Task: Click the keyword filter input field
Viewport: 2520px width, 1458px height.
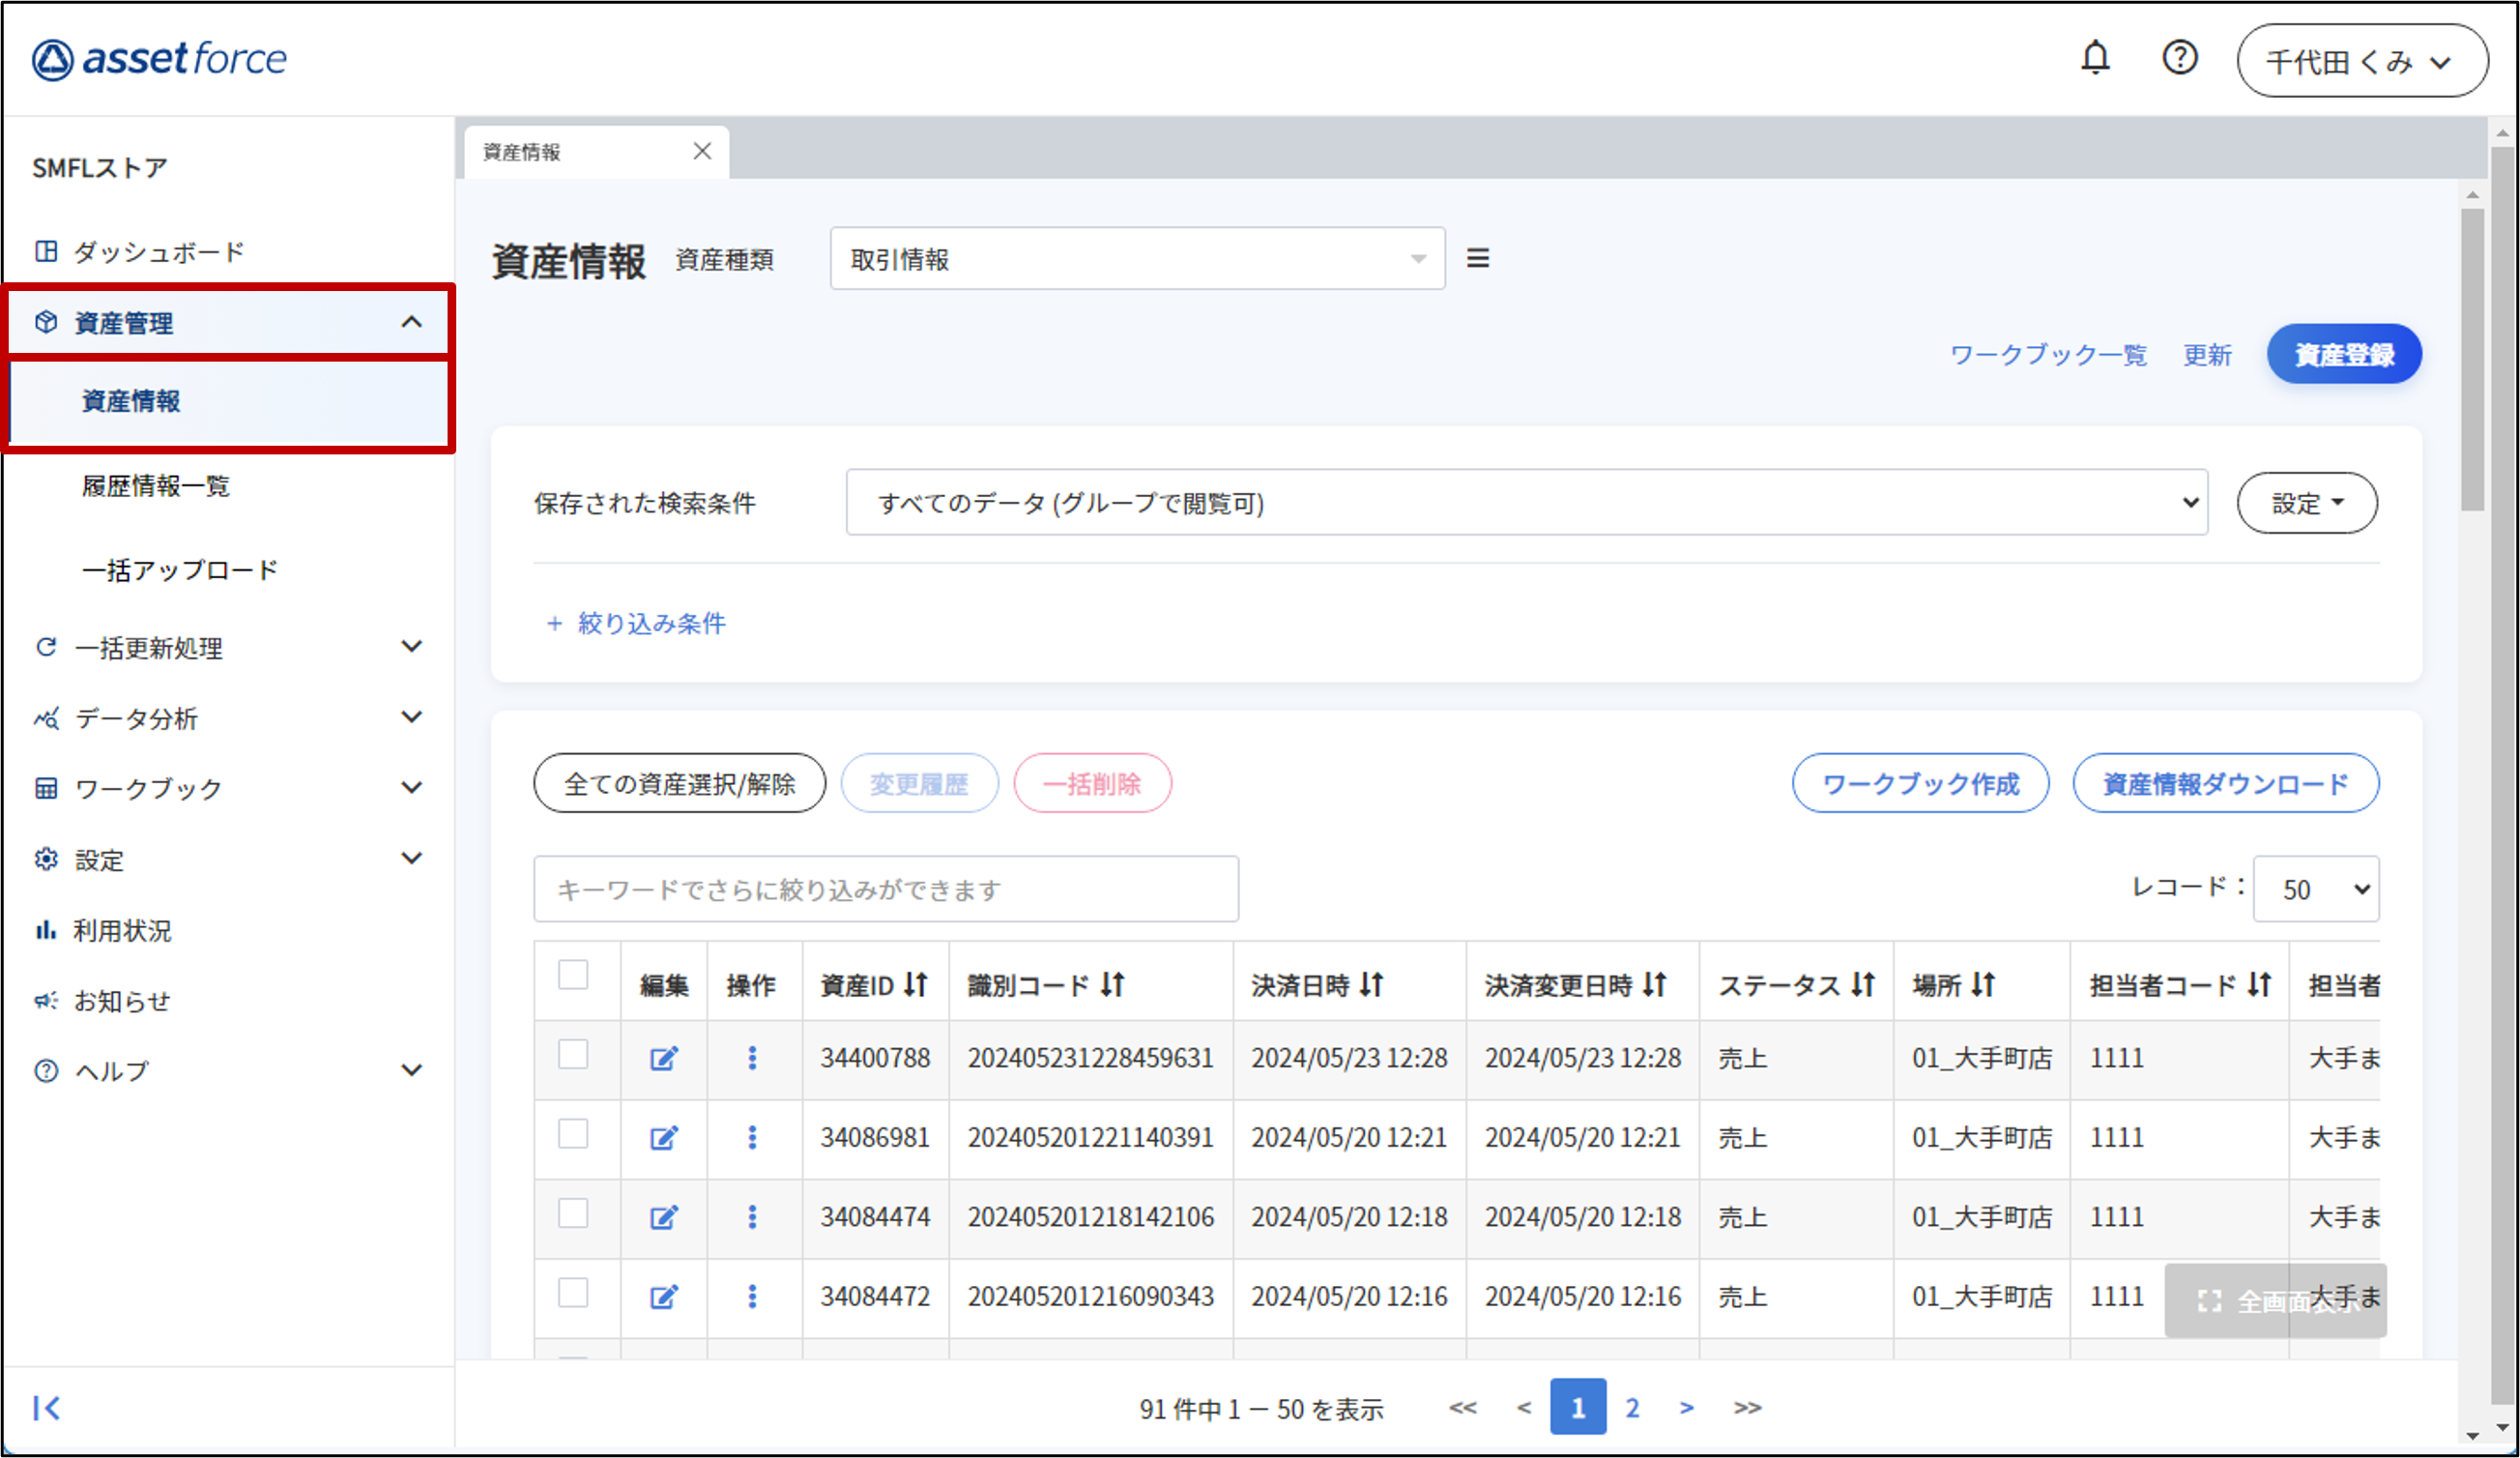Action: coord(886,888)
